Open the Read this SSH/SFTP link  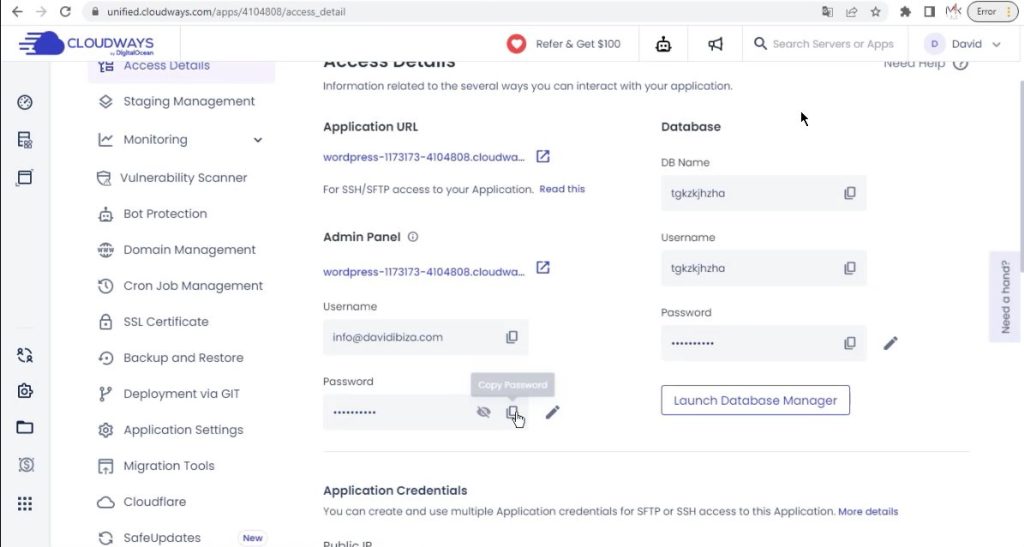(x=562, y=189)
